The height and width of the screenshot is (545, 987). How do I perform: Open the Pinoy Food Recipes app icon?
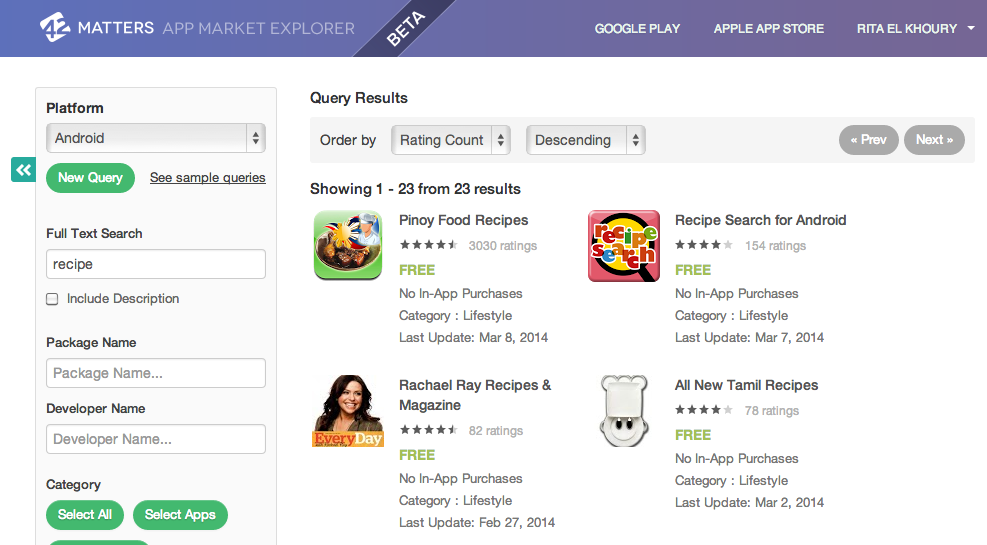[348, 245]
